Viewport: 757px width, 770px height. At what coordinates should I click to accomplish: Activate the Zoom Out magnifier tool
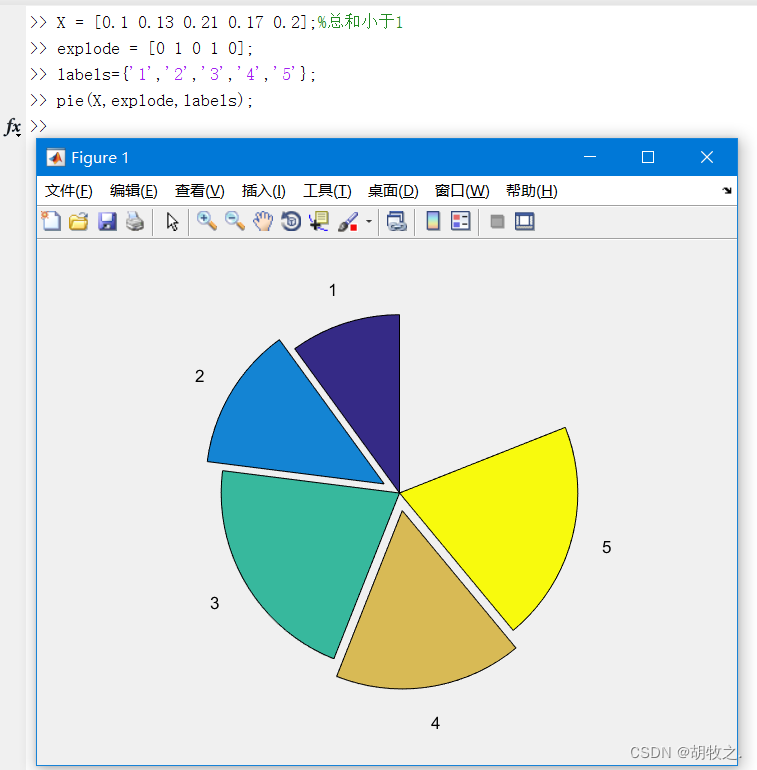[x=235, y=221]
